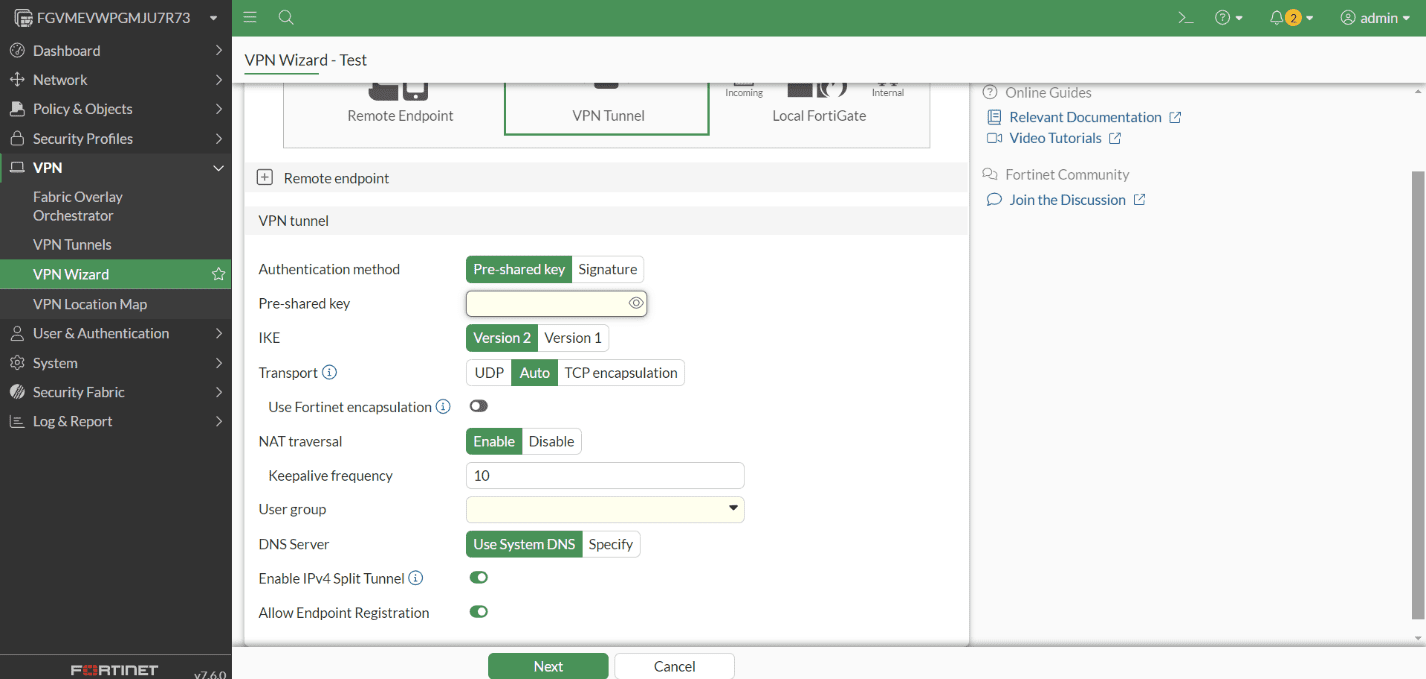Viewport: 1426px width, 679px height.
Task: Select Specify DNS Server option
Action: pos(611,544)
